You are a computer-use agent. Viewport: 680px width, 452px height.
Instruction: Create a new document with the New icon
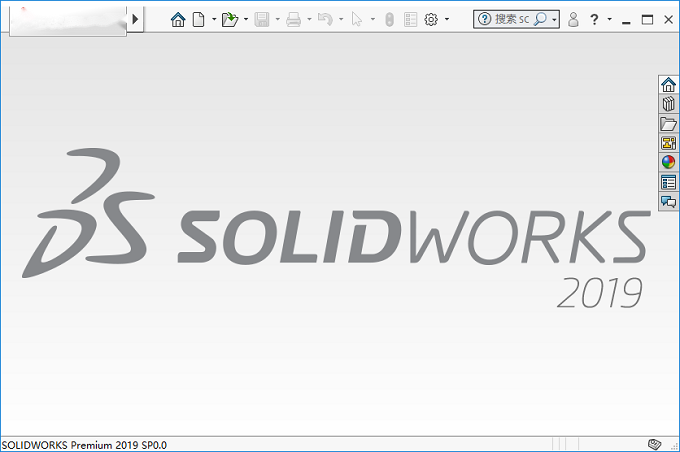(198, 20)
